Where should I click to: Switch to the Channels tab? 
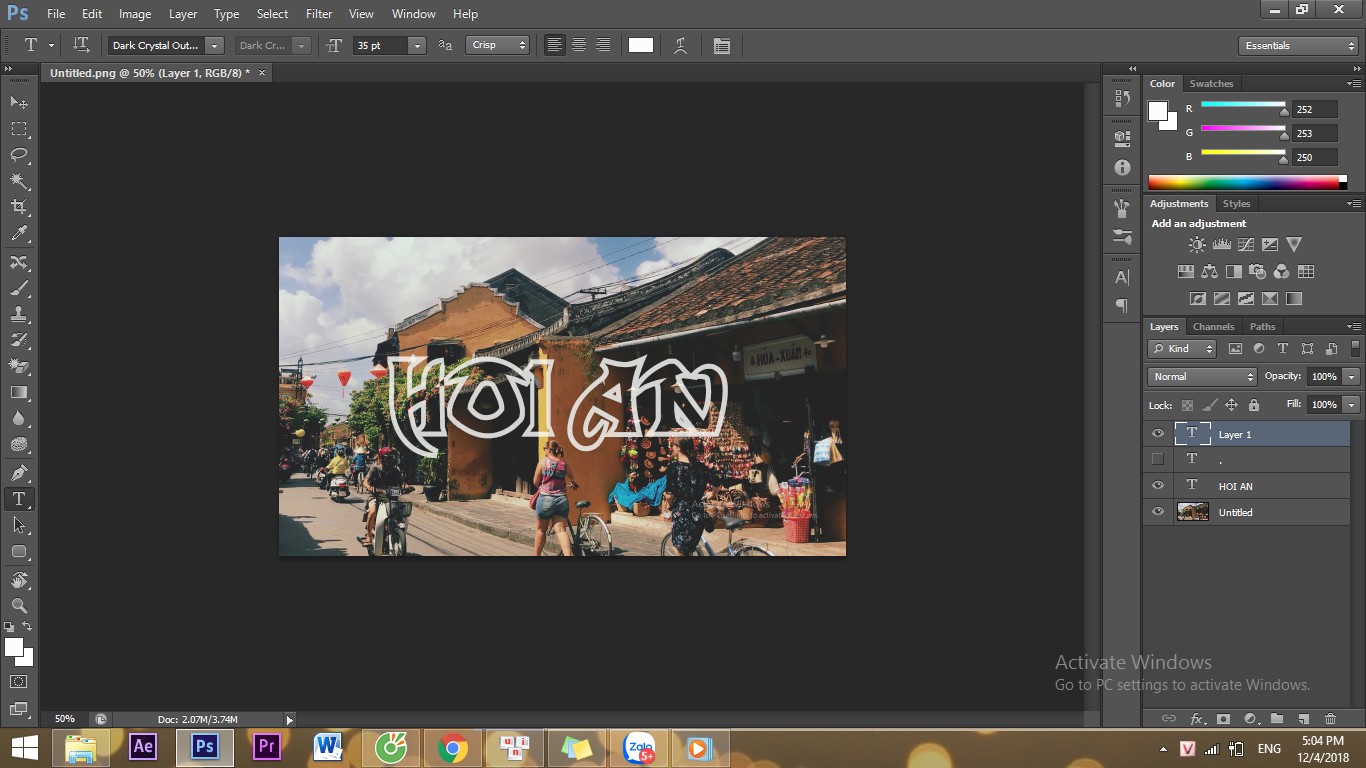click(1213, 326)
